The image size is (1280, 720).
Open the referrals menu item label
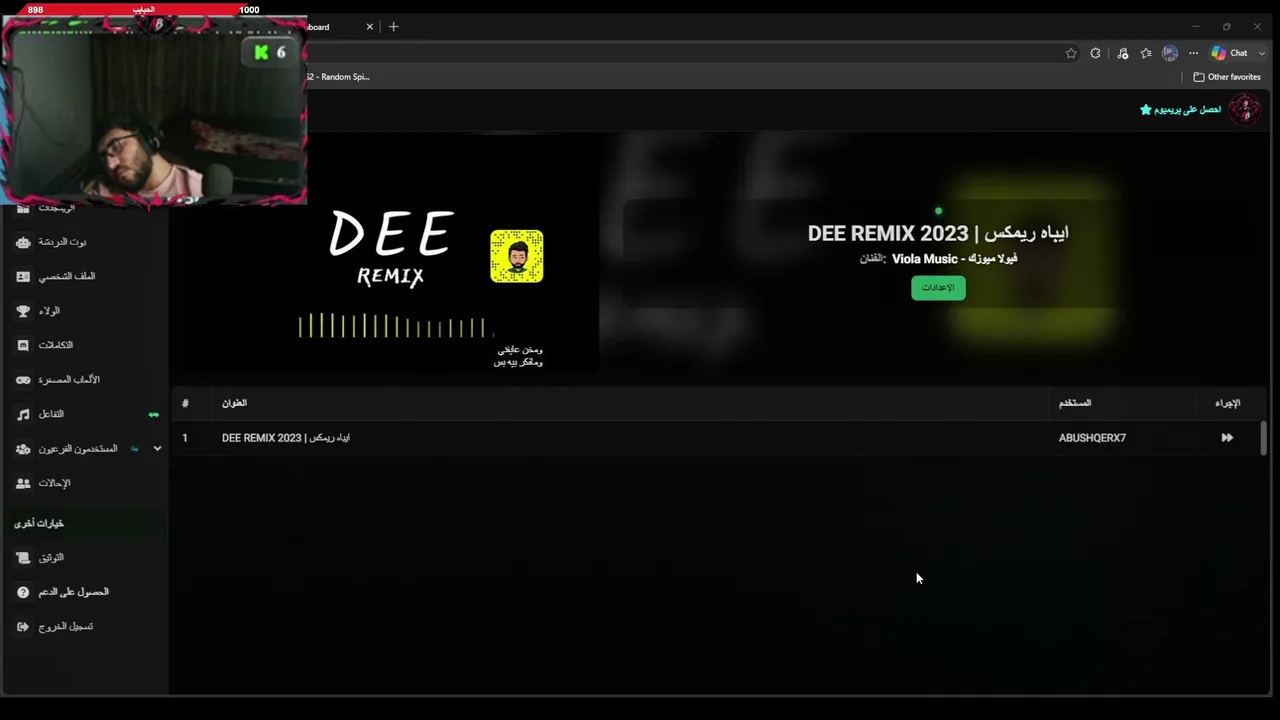(54, 483)
